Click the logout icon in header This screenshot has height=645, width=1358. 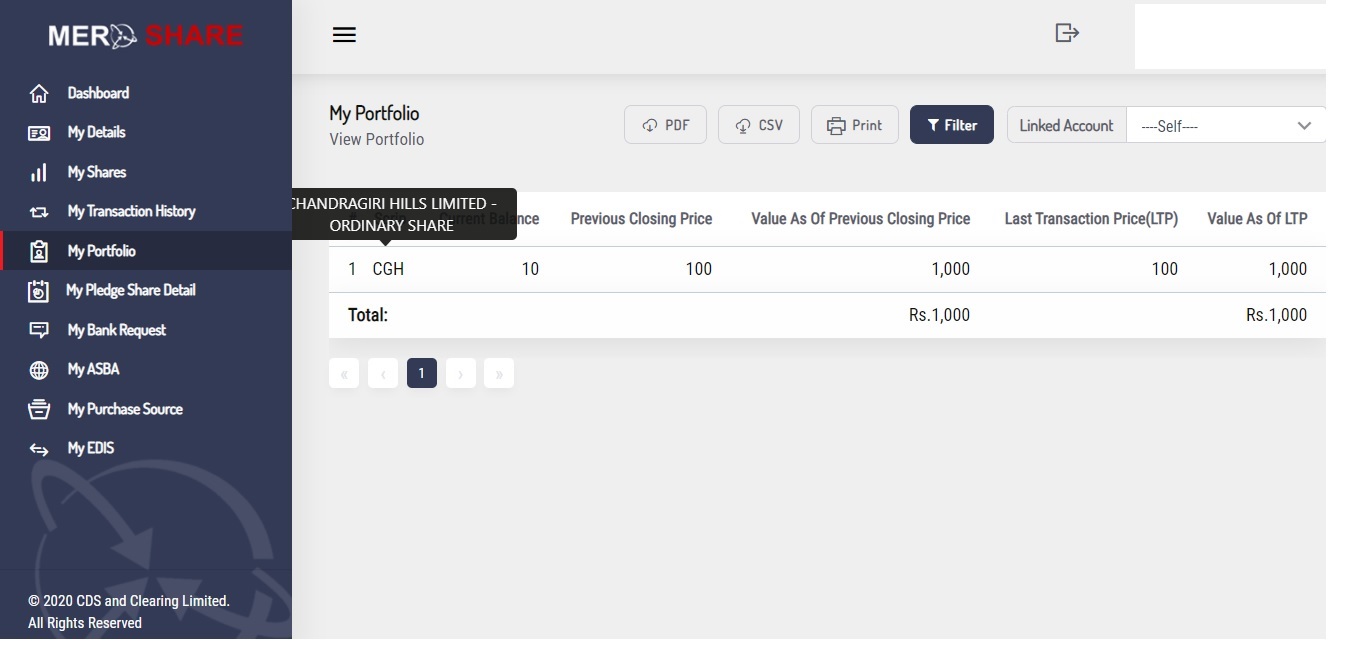pyautogui.click(x=1067, y=33)
